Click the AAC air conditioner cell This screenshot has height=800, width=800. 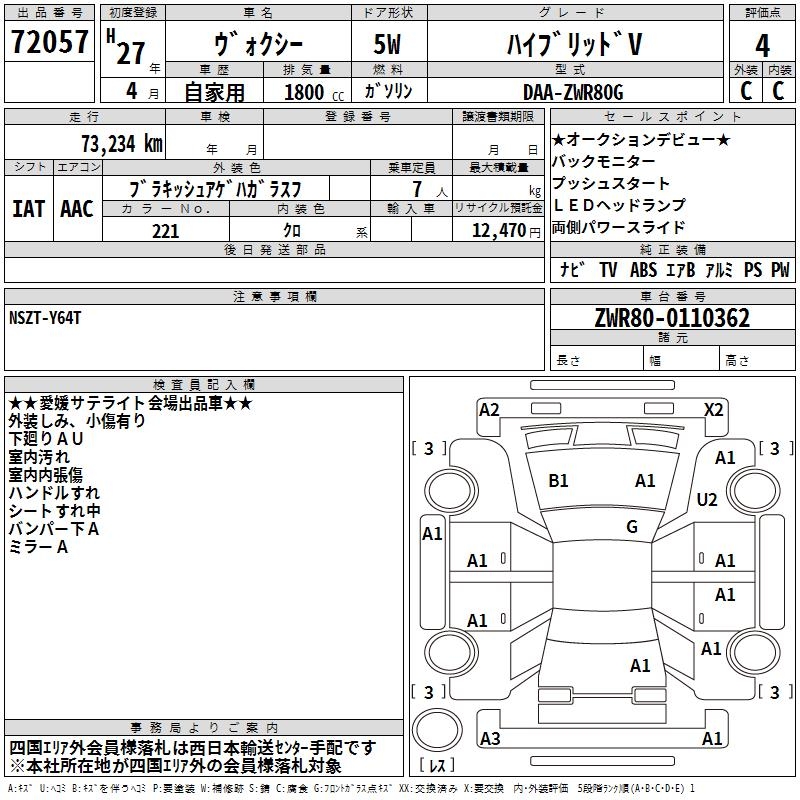click(76, 208)
